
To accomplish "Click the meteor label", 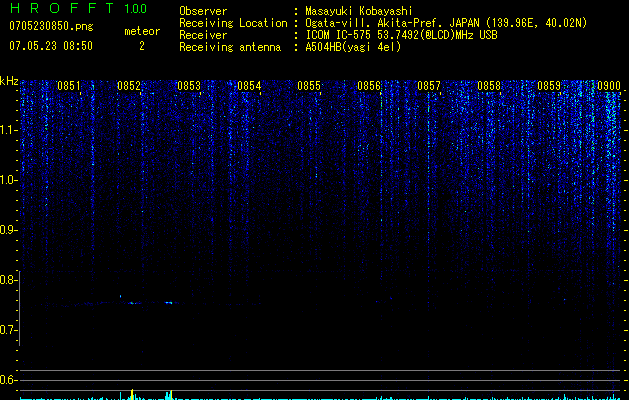I will (142, 31).
